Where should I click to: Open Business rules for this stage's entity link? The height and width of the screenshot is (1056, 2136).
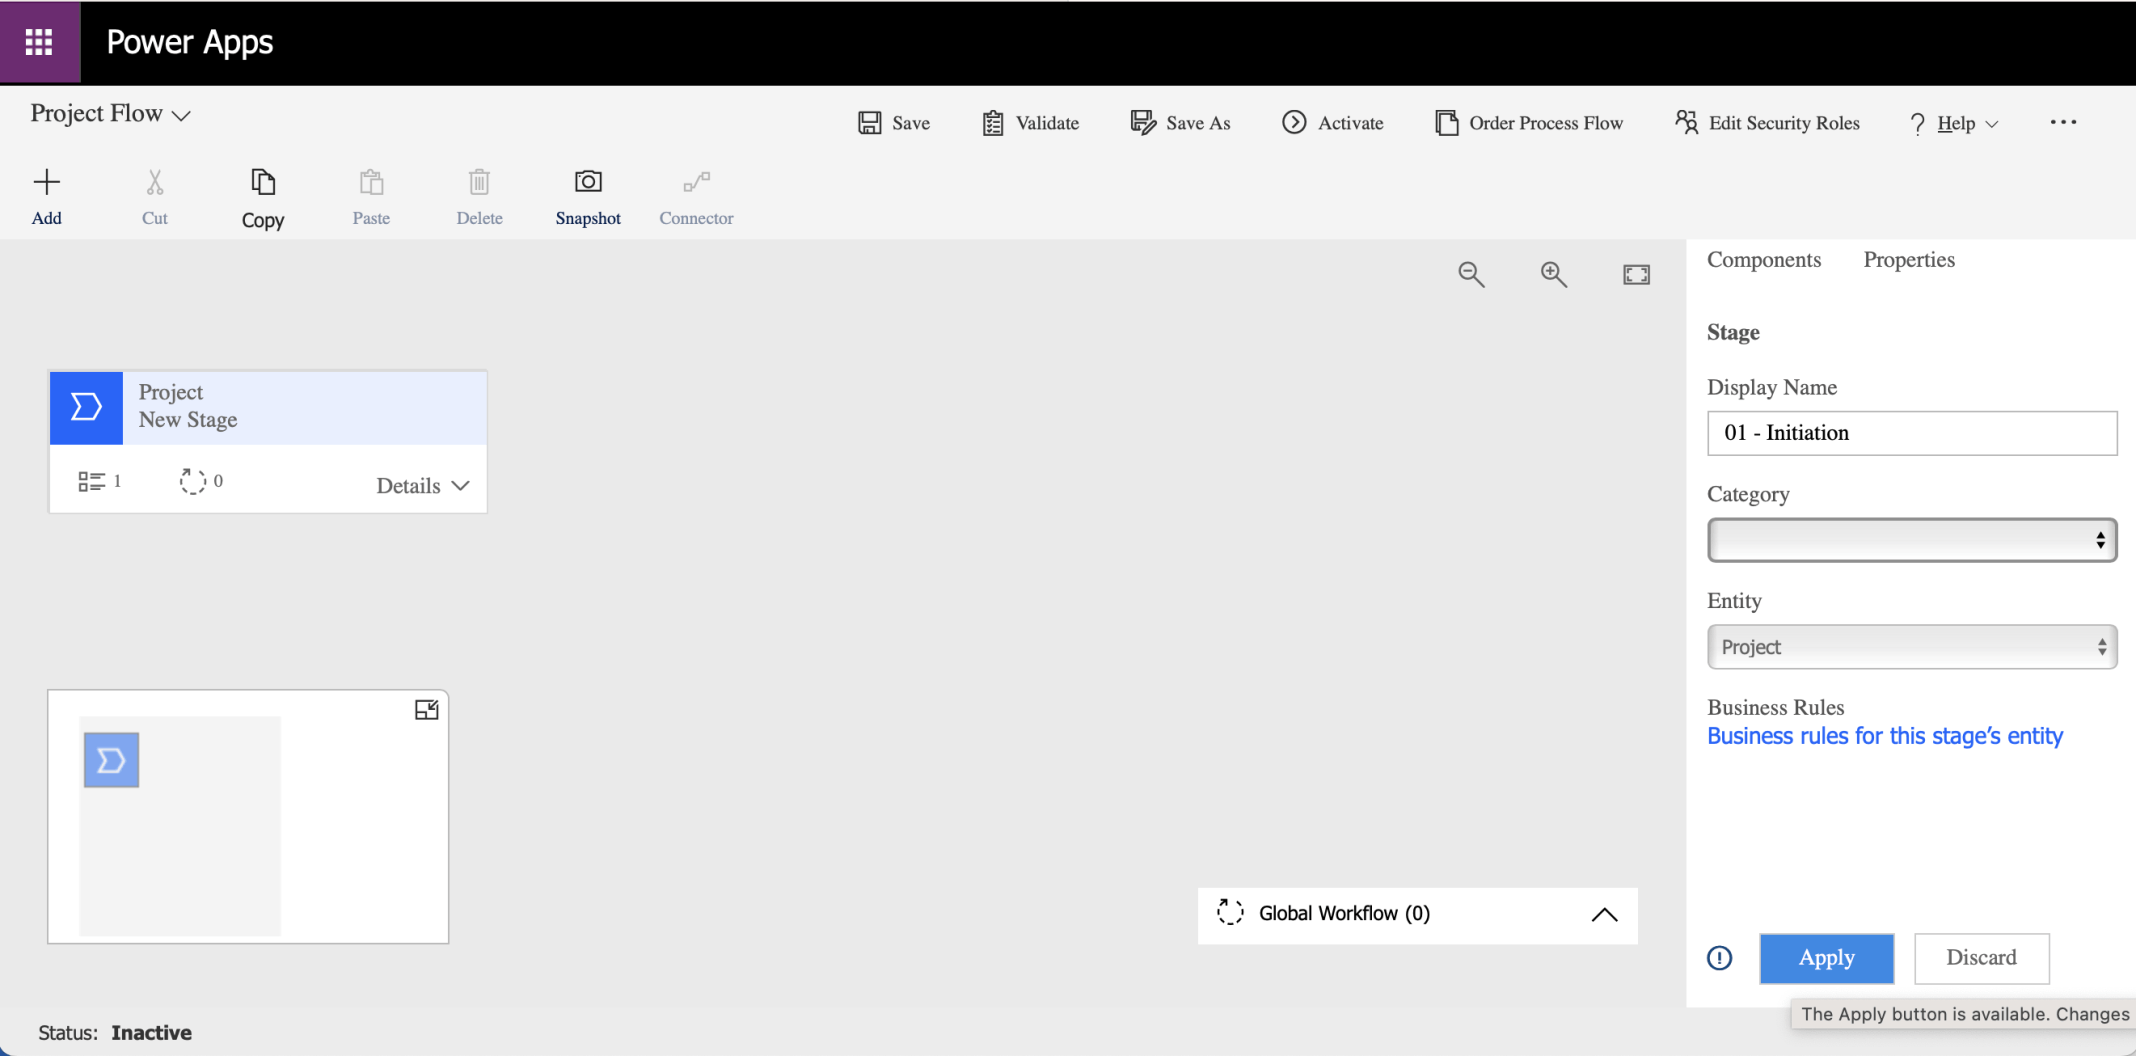click(x=1884, y=736)
